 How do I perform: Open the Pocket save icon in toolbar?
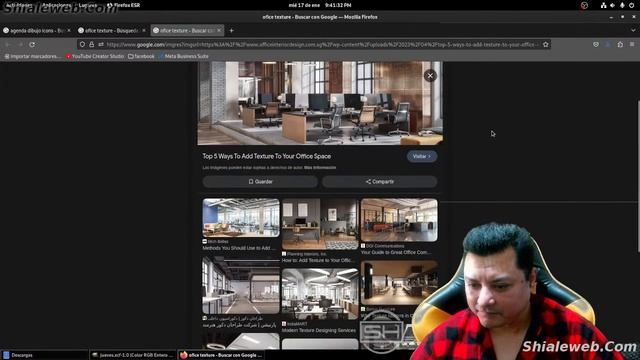596,44
